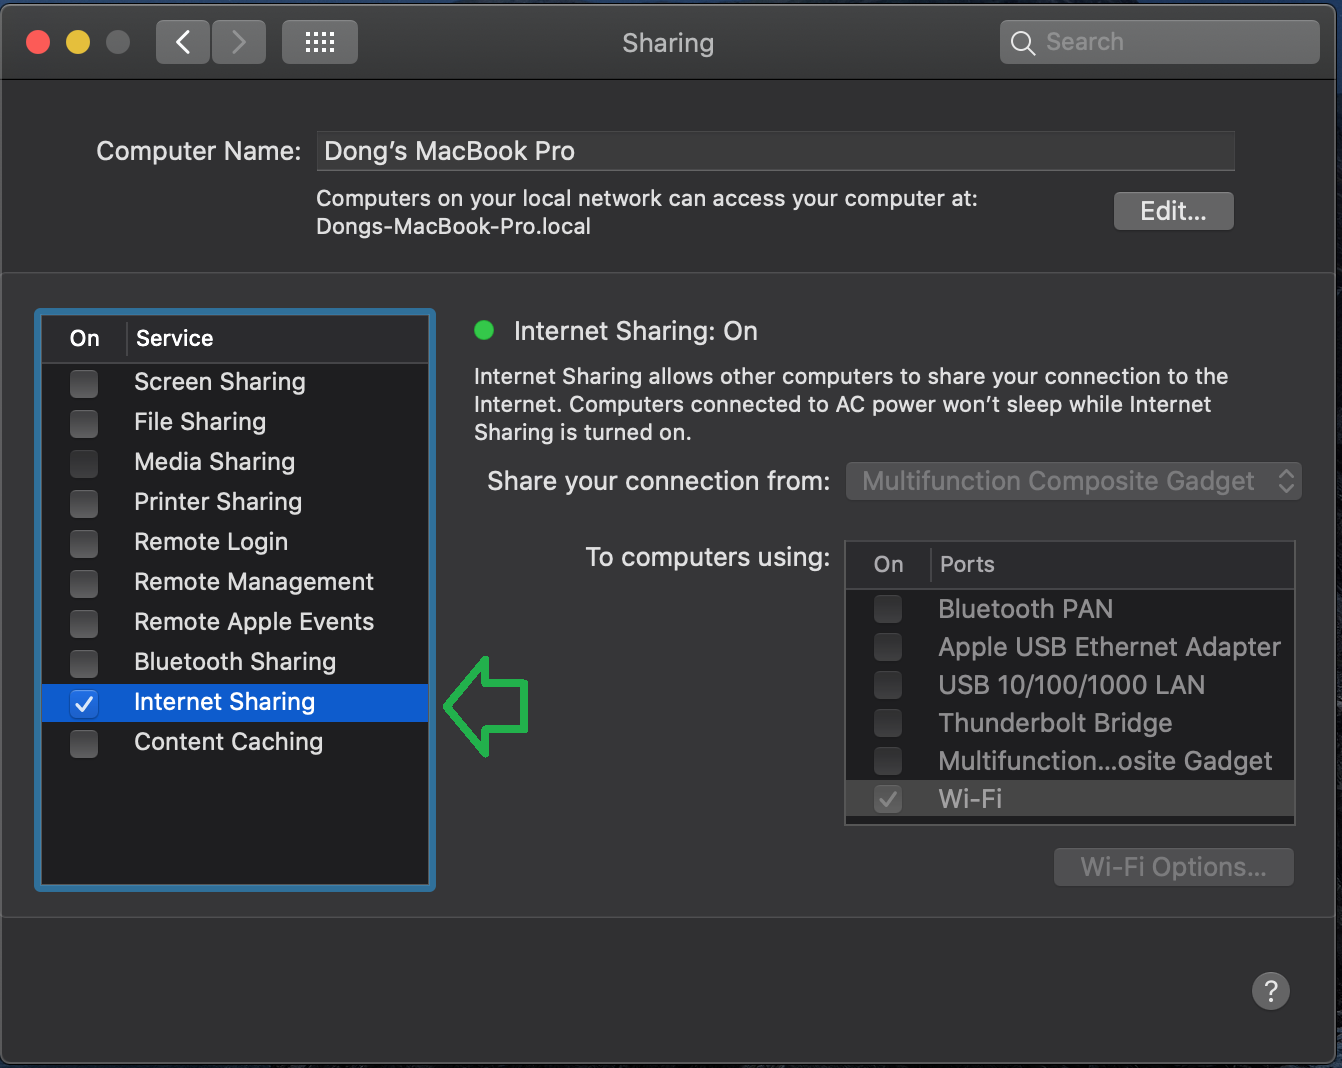Viewport: 1342px width, 1068px height.
Task: Toggle Bluetooth Sharing checkbox
Action: point(84,663)
